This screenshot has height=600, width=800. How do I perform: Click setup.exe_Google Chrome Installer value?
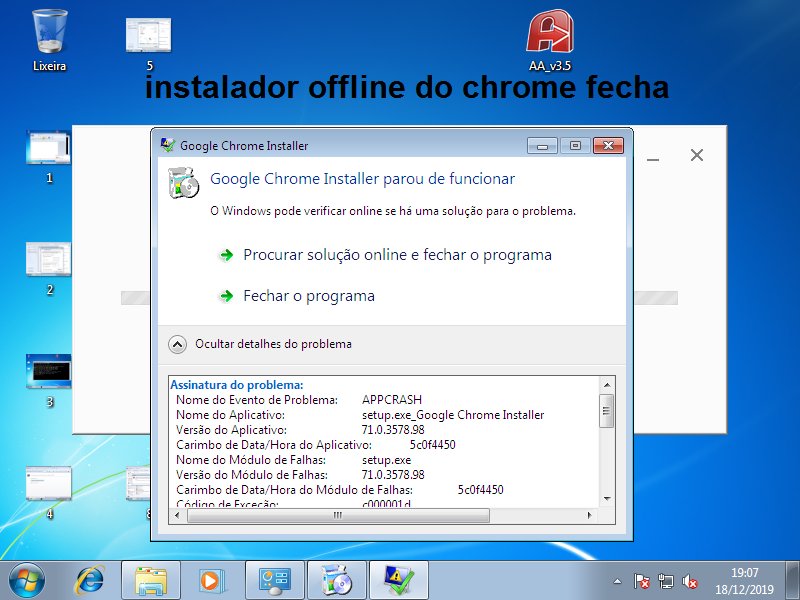[453, 415]
